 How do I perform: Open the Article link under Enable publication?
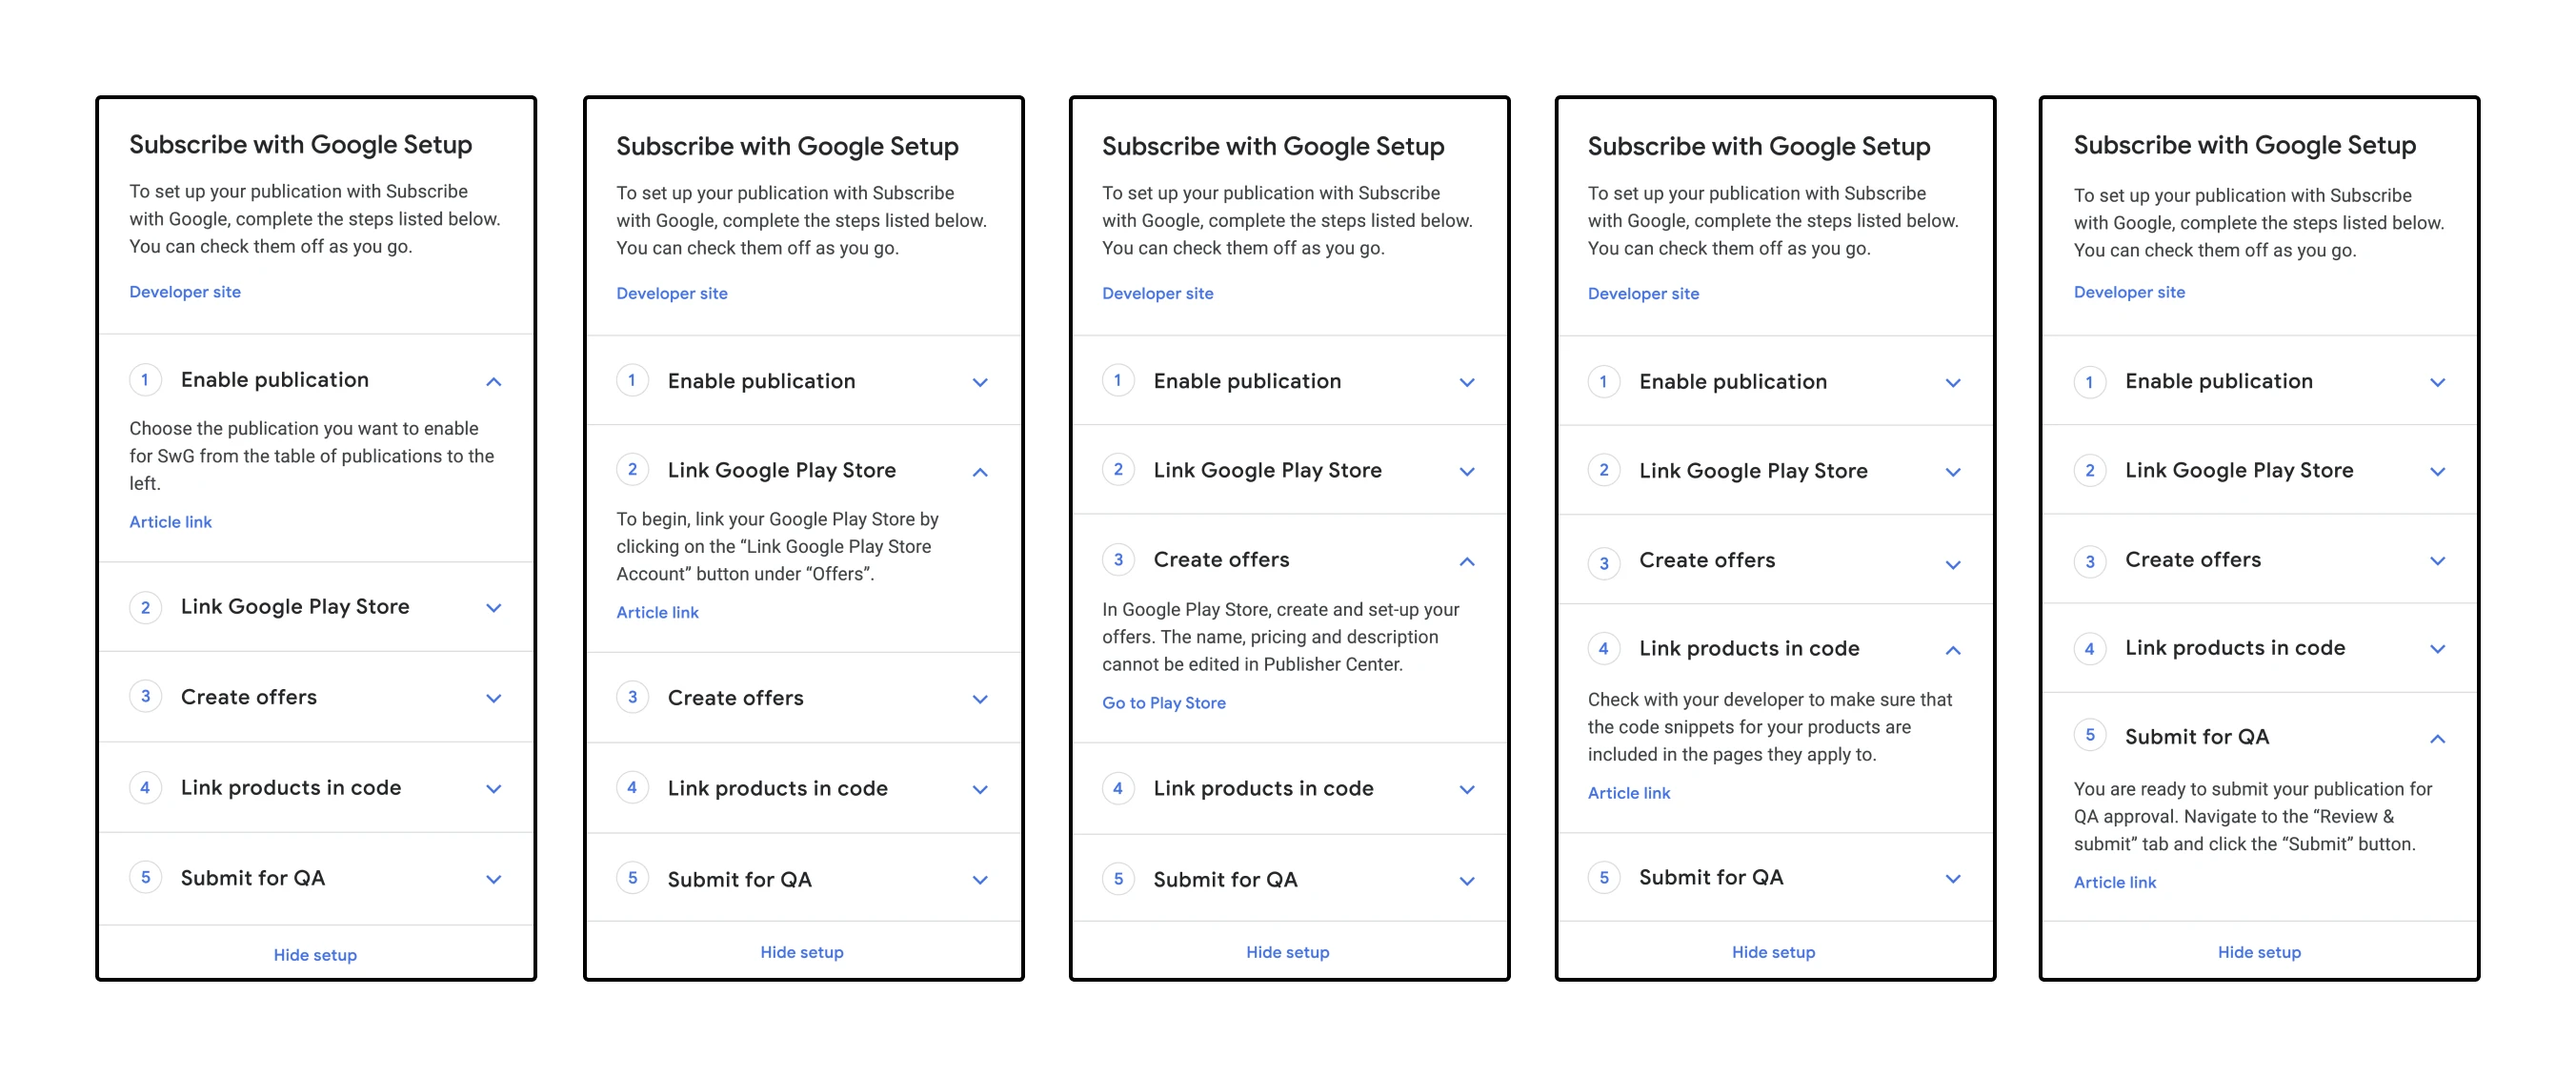[170, 521]
